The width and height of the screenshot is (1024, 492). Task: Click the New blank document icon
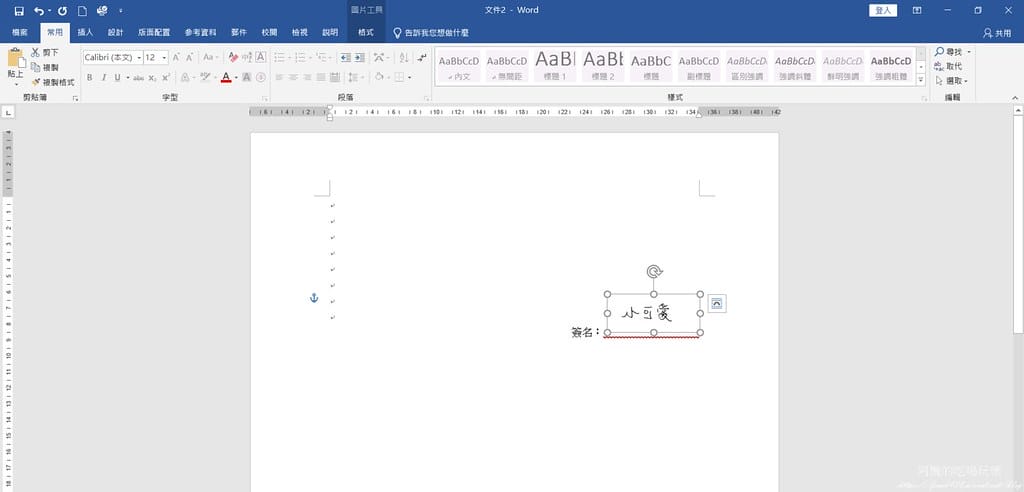coord(82,10)
